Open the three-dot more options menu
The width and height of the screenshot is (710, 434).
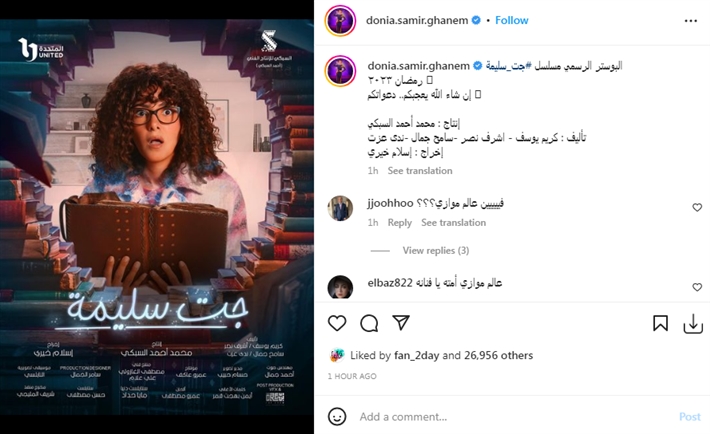pyautogui.click(x=691, y=21)
